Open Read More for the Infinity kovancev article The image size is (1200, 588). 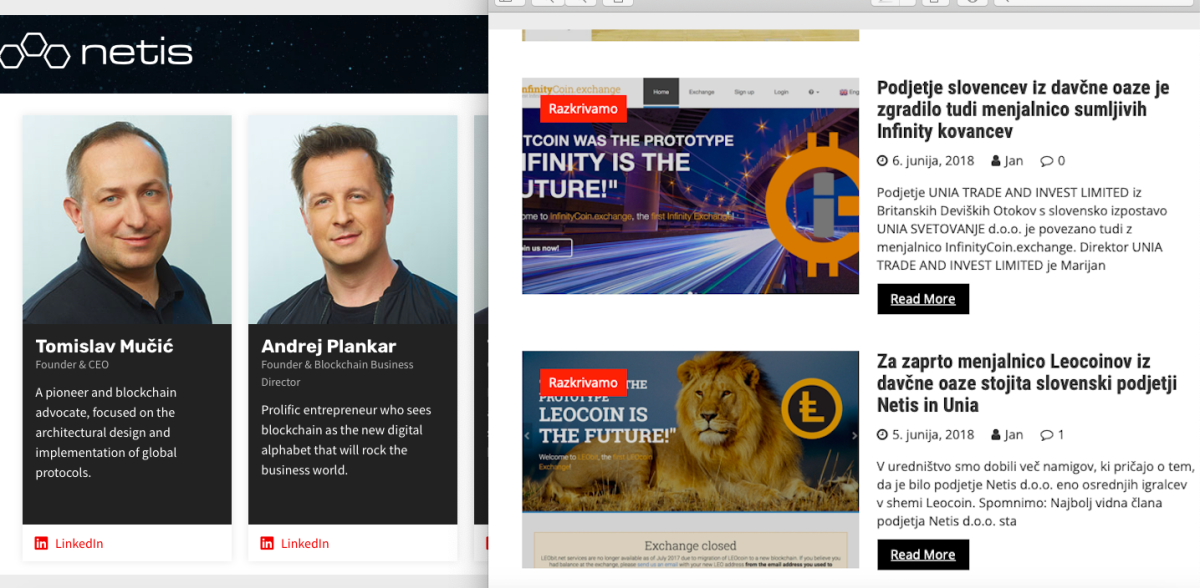coord(923,299)
